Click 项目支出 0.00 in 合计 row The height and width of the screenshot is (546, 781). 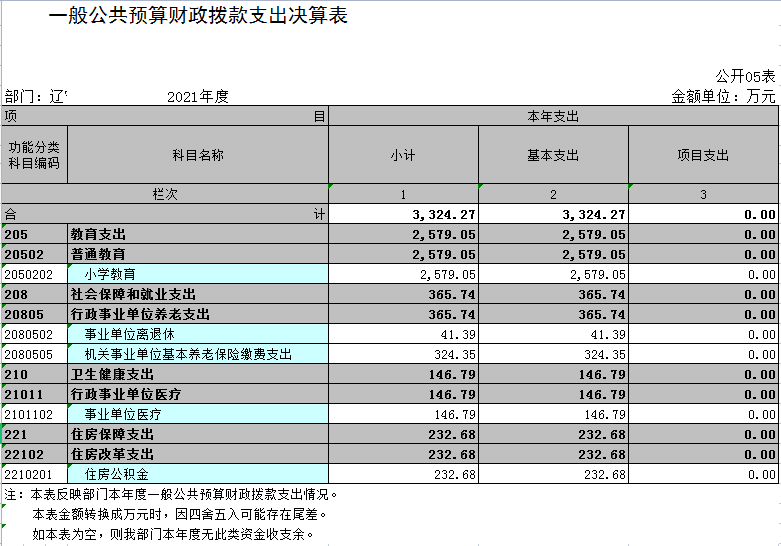click(703, 214)
